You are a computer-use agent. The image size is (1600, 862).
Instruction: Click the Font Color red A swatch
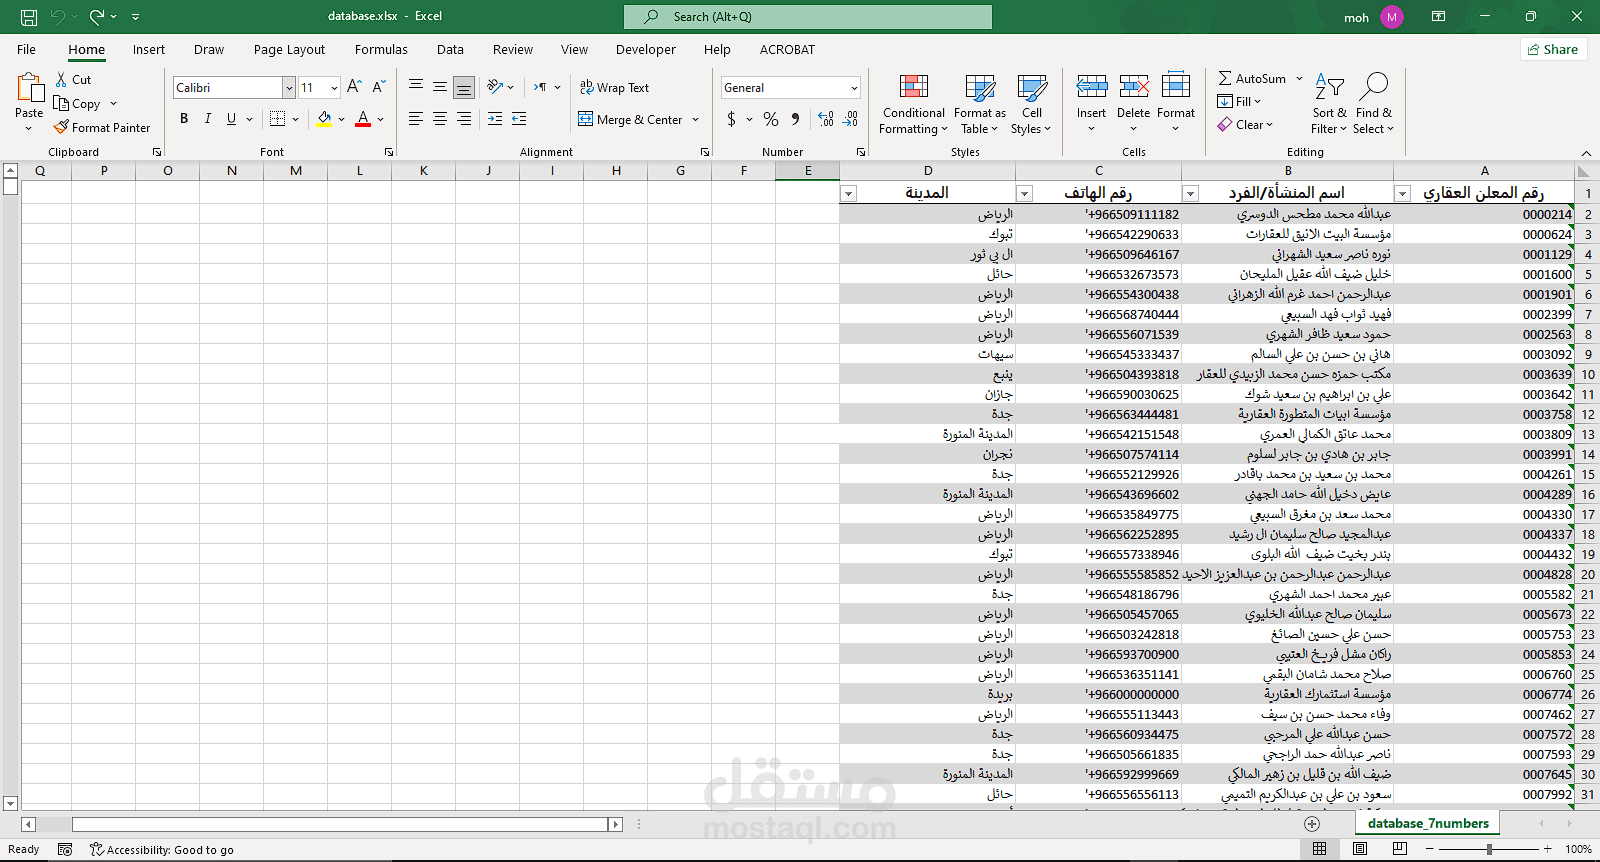click(x=363, y=119)
